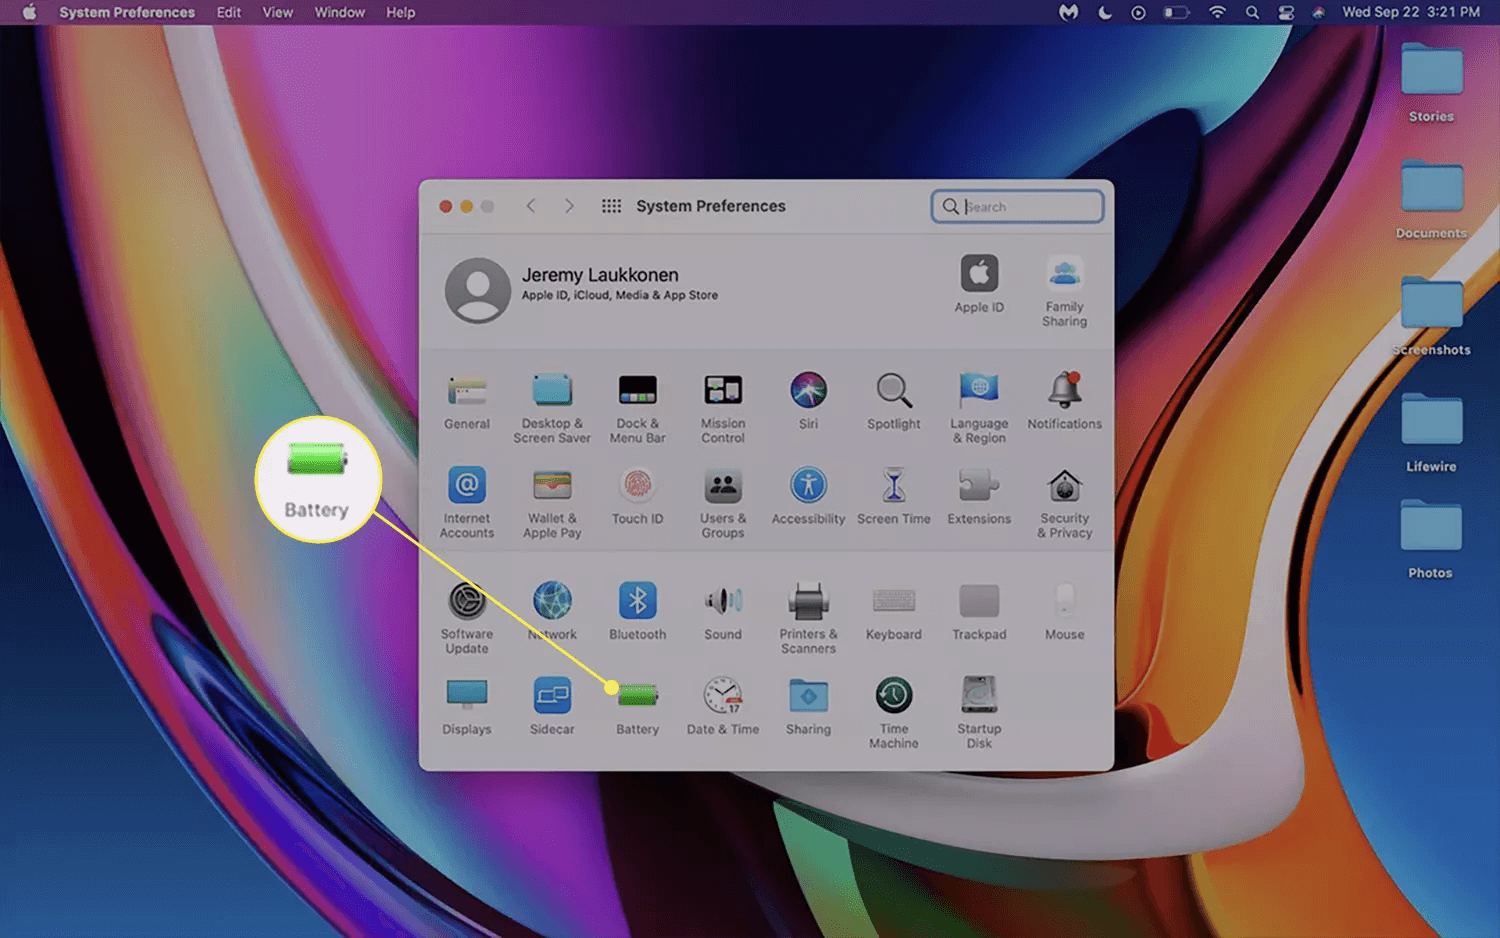The height and width of the screenshot is (938, 1500).
Task: Open Accessibility preferences
Action: 808,497
